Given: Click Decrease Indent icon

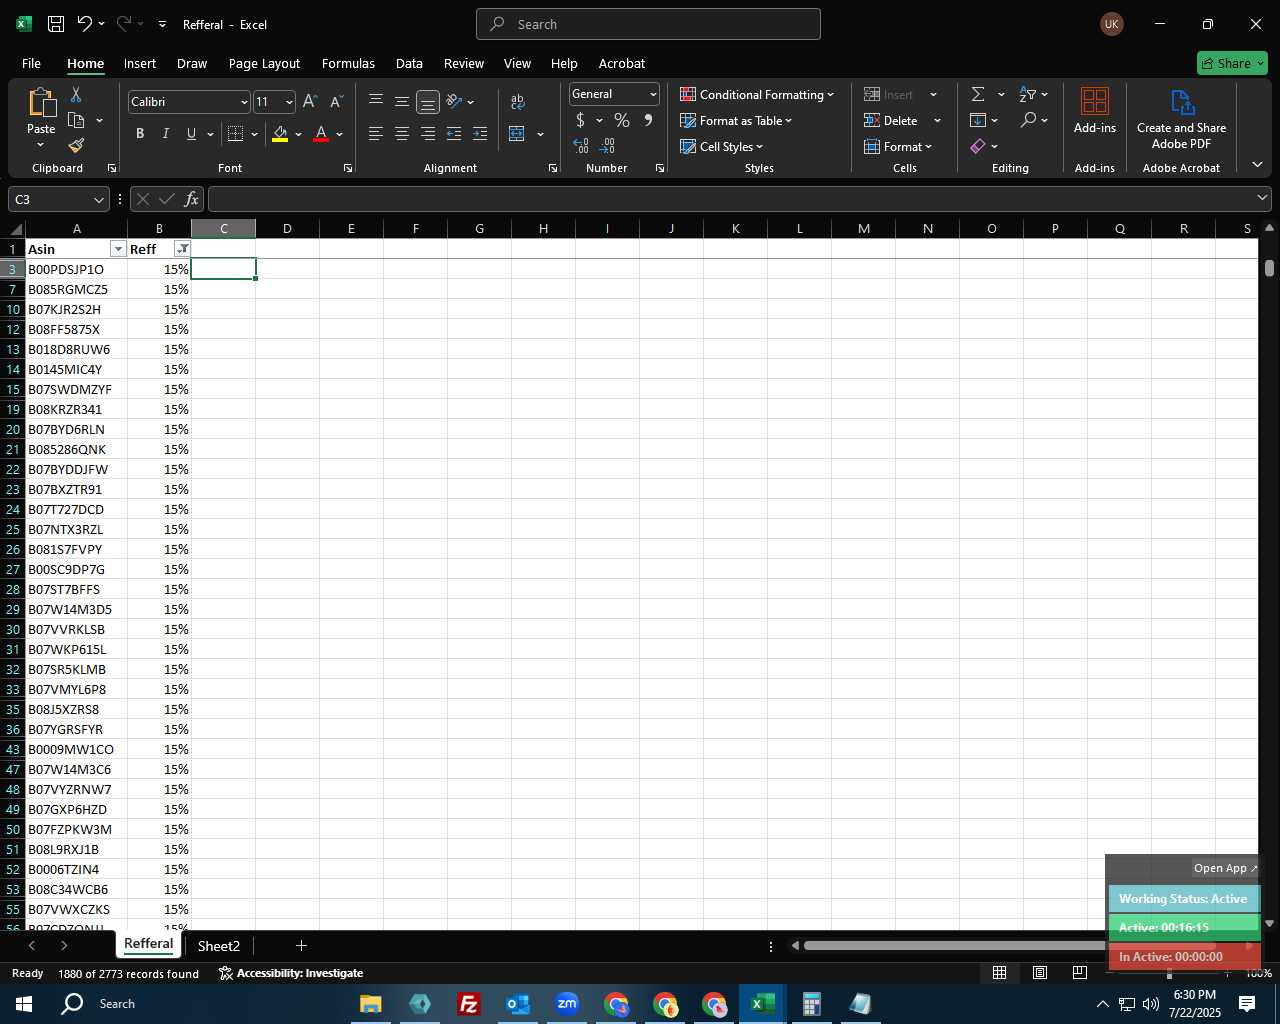Looking at the screenshot, I should pos(454,133).
